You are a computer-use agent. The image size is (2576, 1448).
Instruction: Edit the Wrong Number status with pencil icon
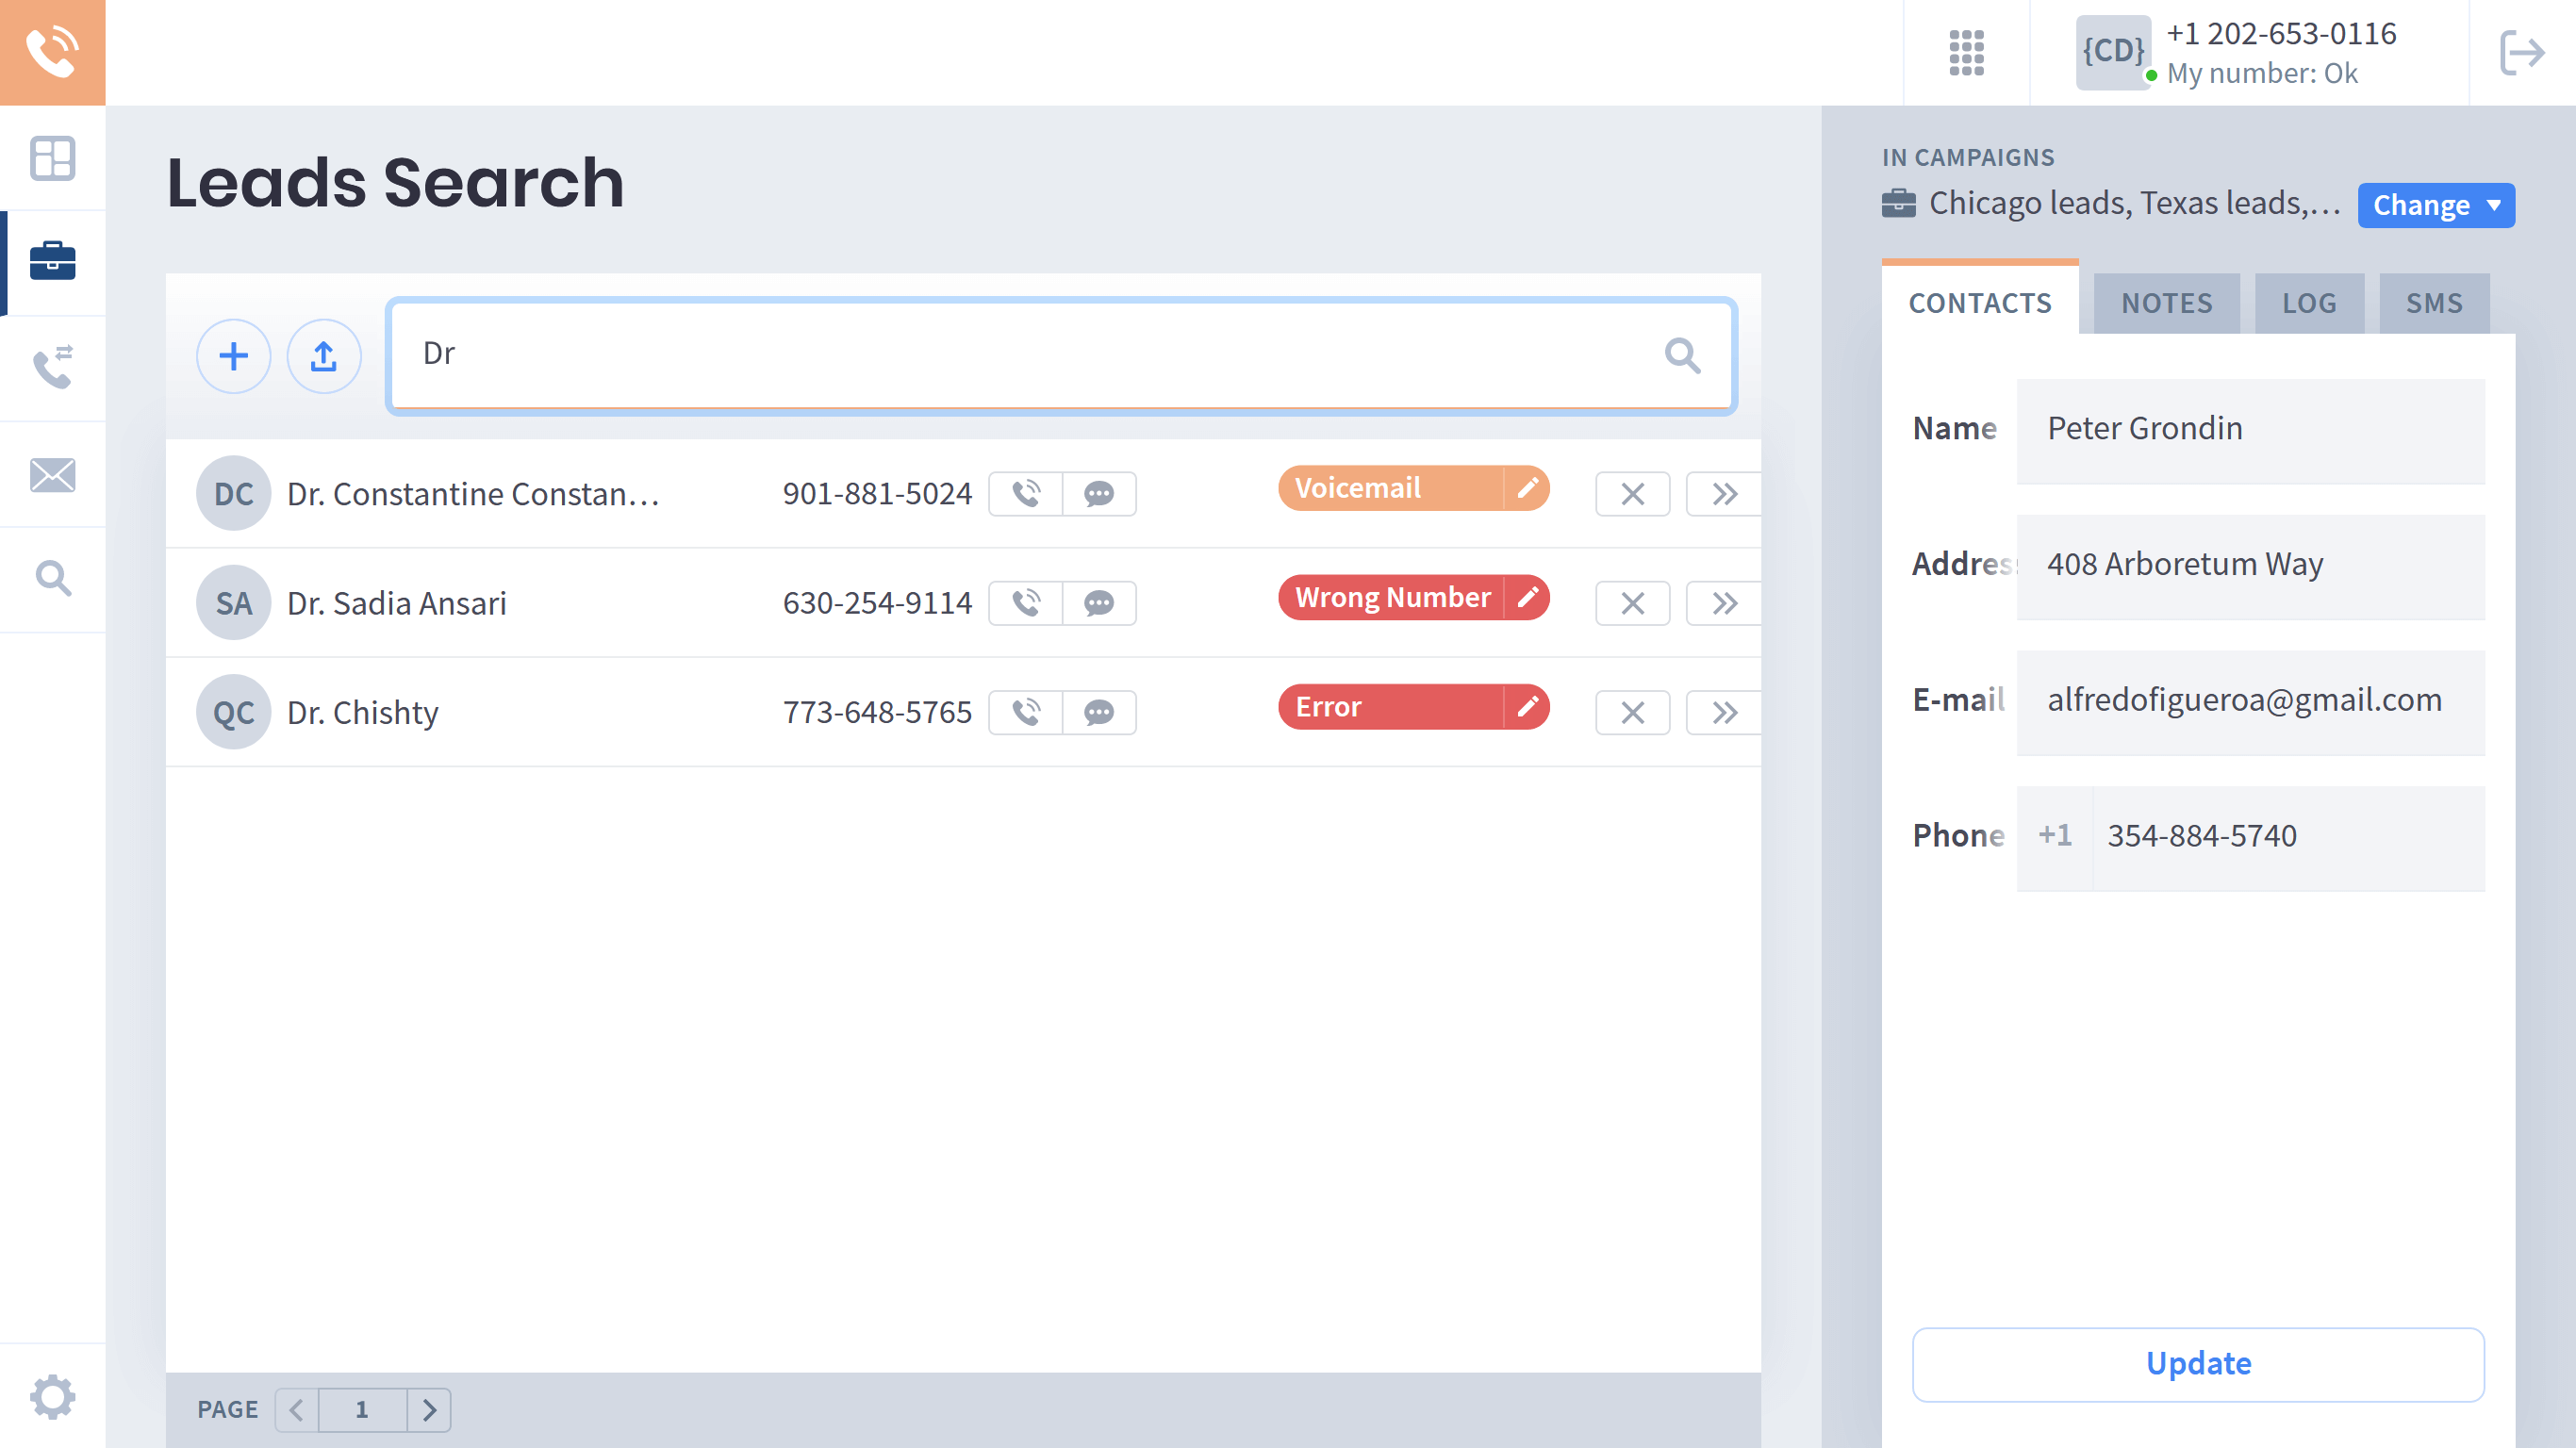pyautogui.click(x=1527, y=598)
